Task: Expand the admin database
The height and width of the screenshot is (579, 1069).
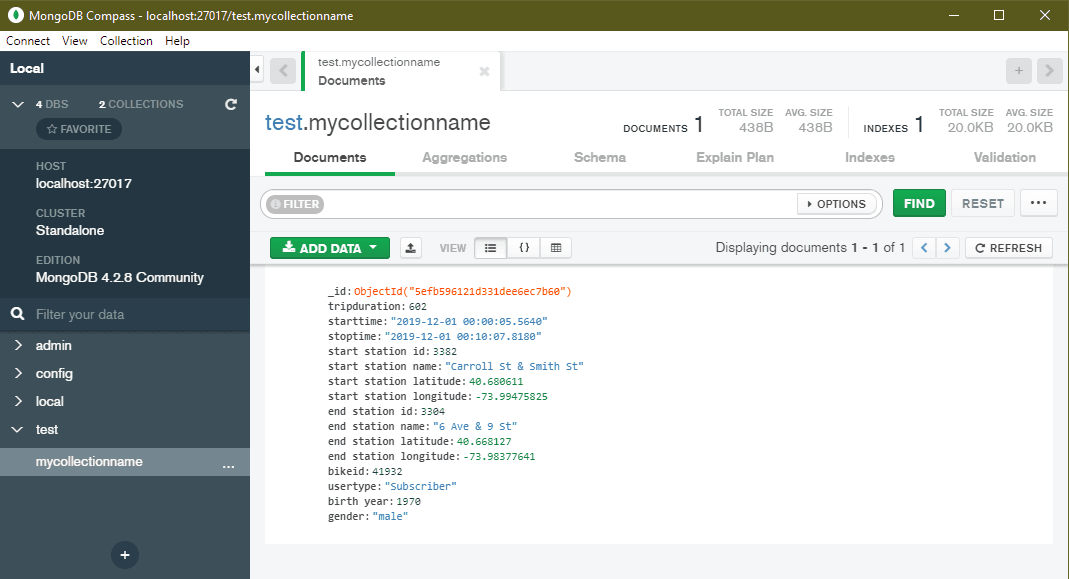Action: [18, 345]
